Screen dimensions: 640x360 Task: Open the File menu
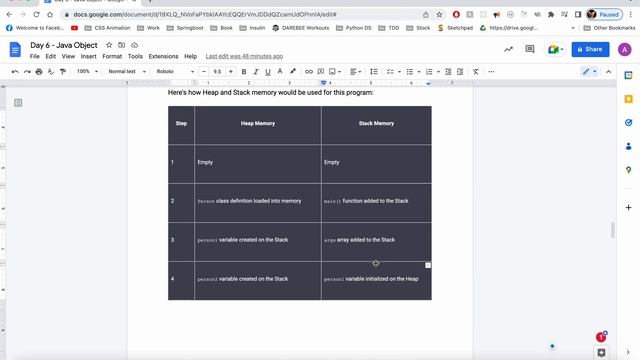click(x=35, y=56)
